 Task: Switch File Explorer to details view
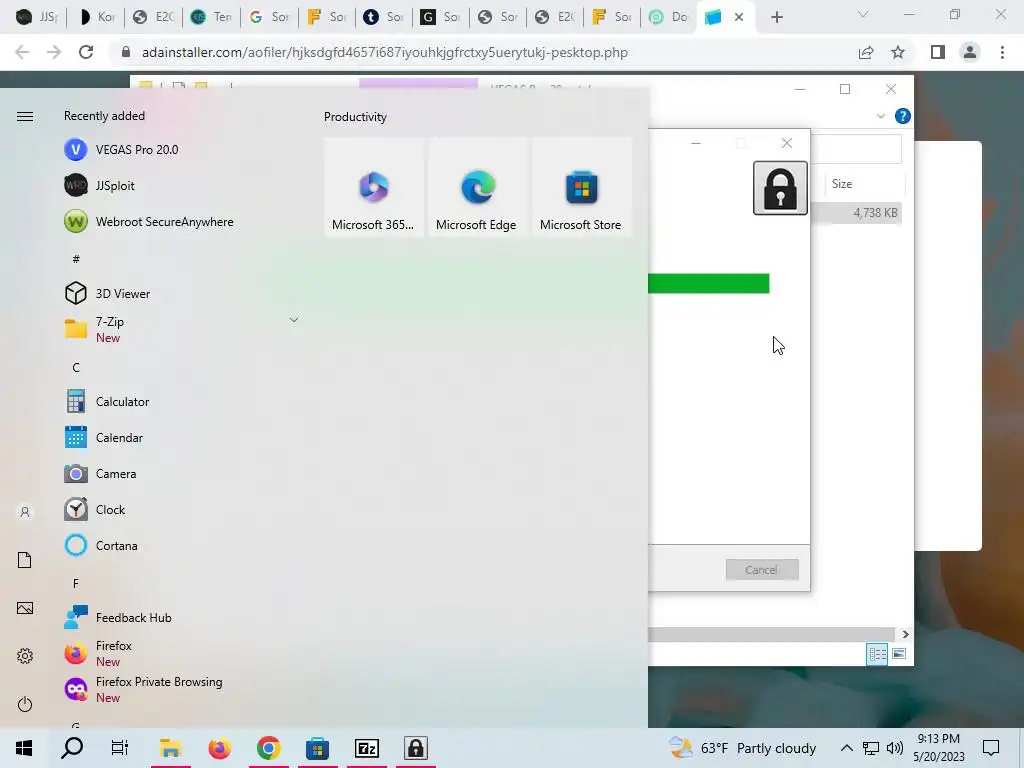(876, 654)
